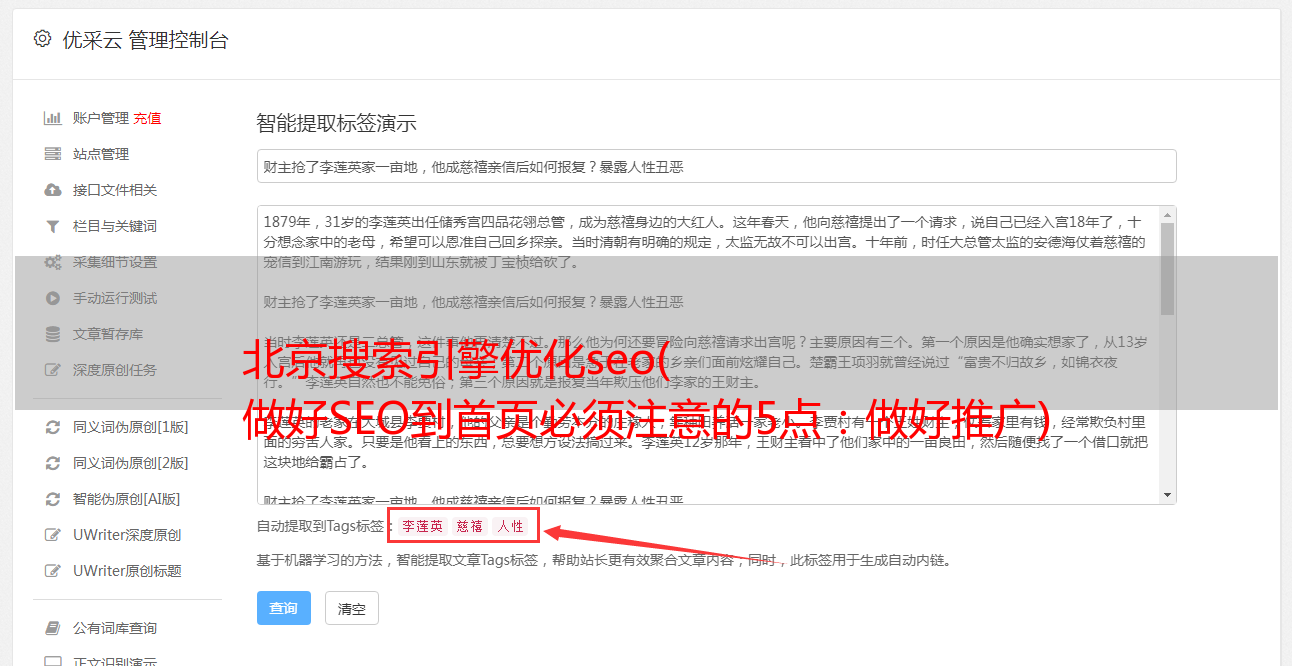Screen dimensions: 1292x666
Task: Click the gear icon beside 优采云 管理控制台
Action: tap(42, 39)
